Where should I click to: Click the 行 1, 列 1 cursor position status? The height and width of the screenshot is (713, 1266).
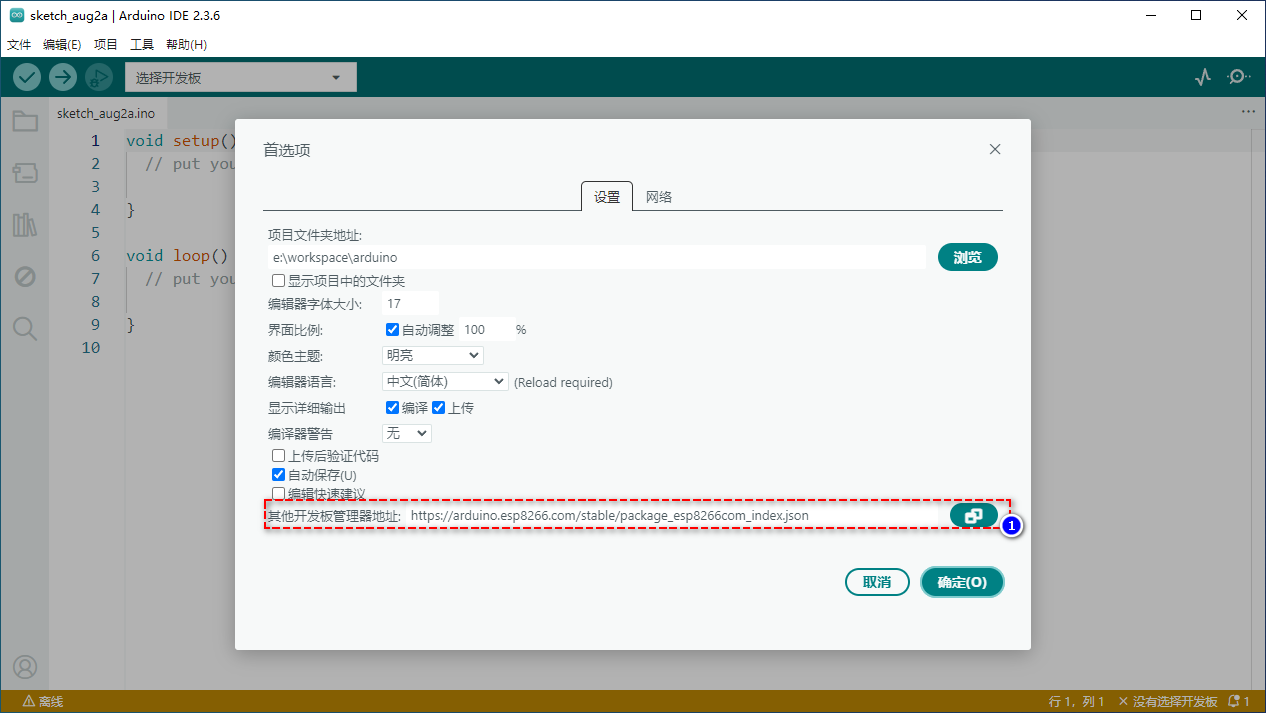pos(1077,702)
